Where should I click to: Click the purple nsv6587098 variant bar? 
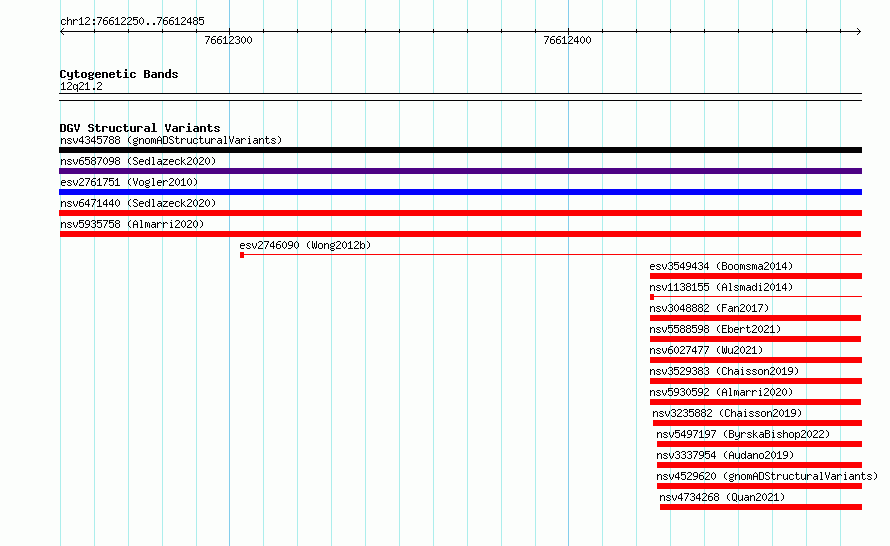460,171
